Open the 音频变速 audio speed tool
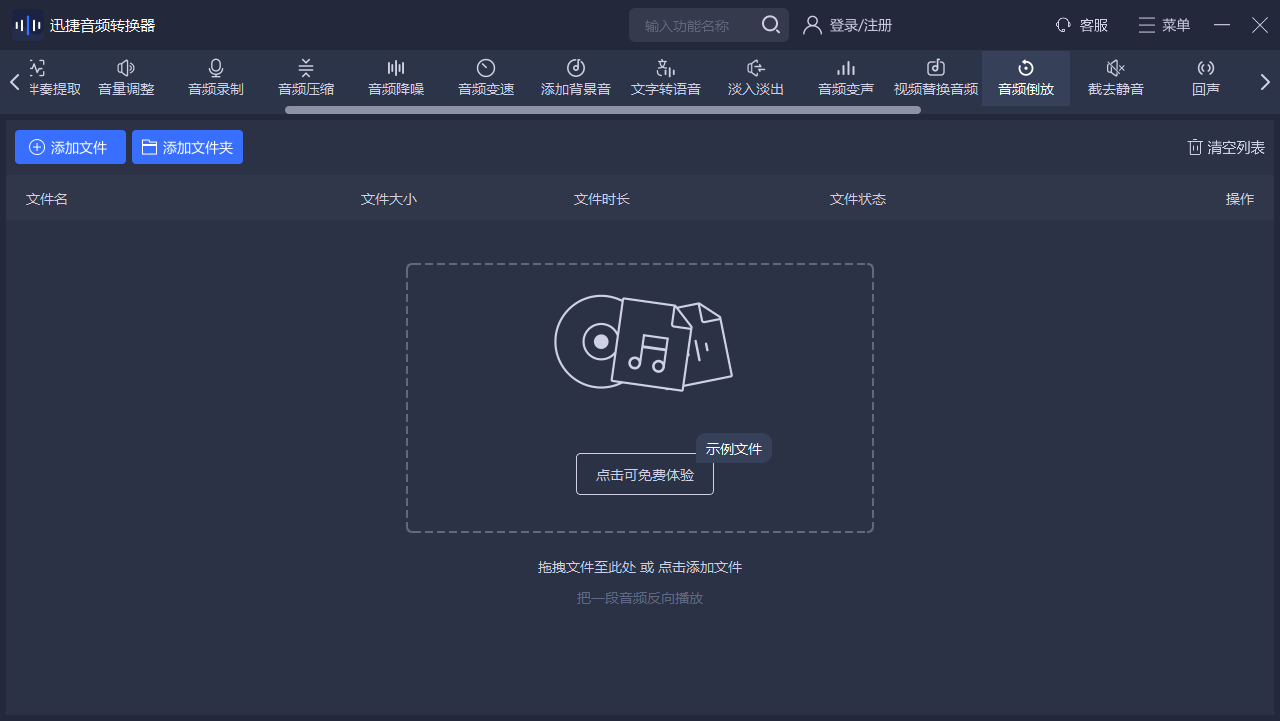This screenshot has height=721, width=1280. click(x=486, y=78)
